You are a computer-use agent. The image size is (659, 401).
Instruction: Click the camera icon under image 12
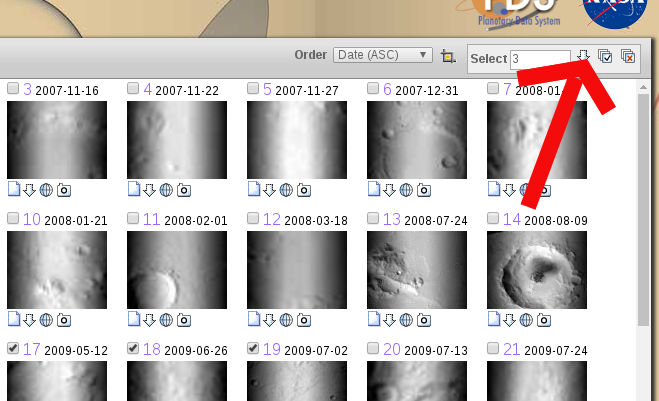point(304,320)
